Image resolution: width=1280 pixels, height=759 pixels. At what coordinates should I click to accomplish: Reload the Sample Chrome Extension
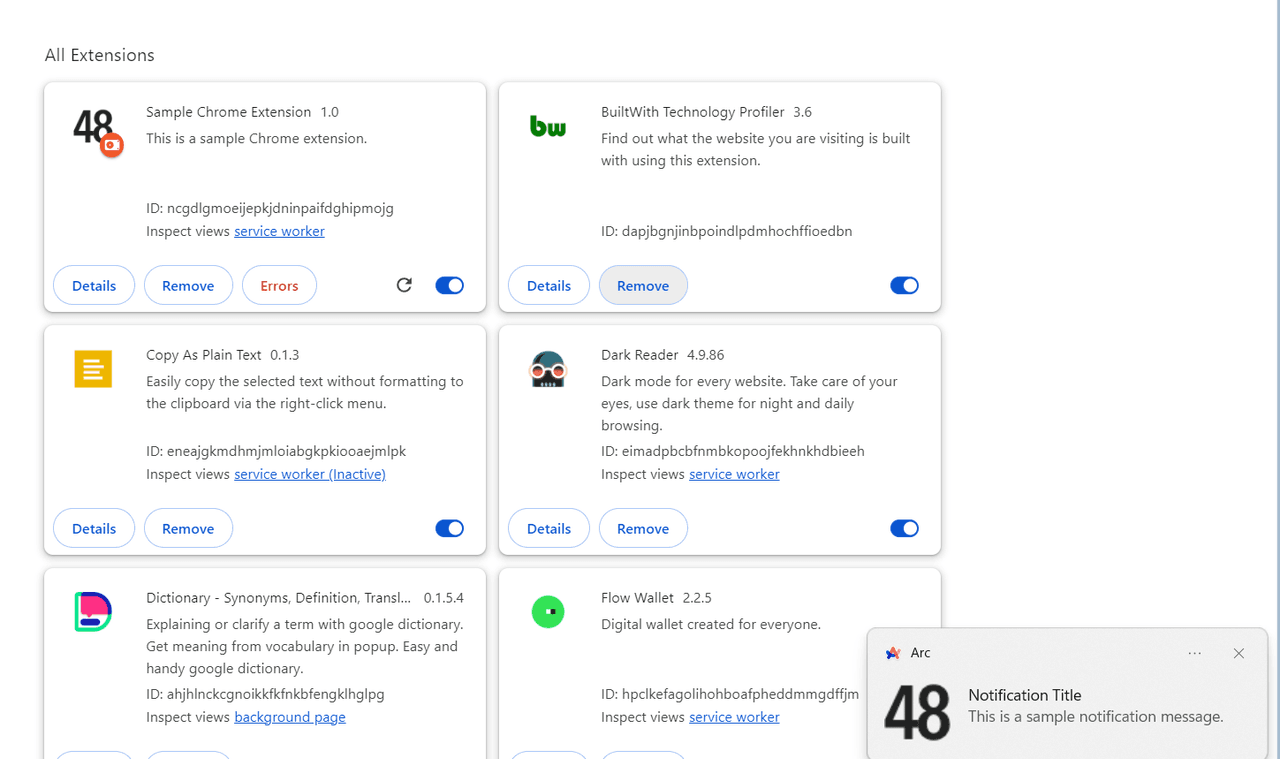pos(404,285)
